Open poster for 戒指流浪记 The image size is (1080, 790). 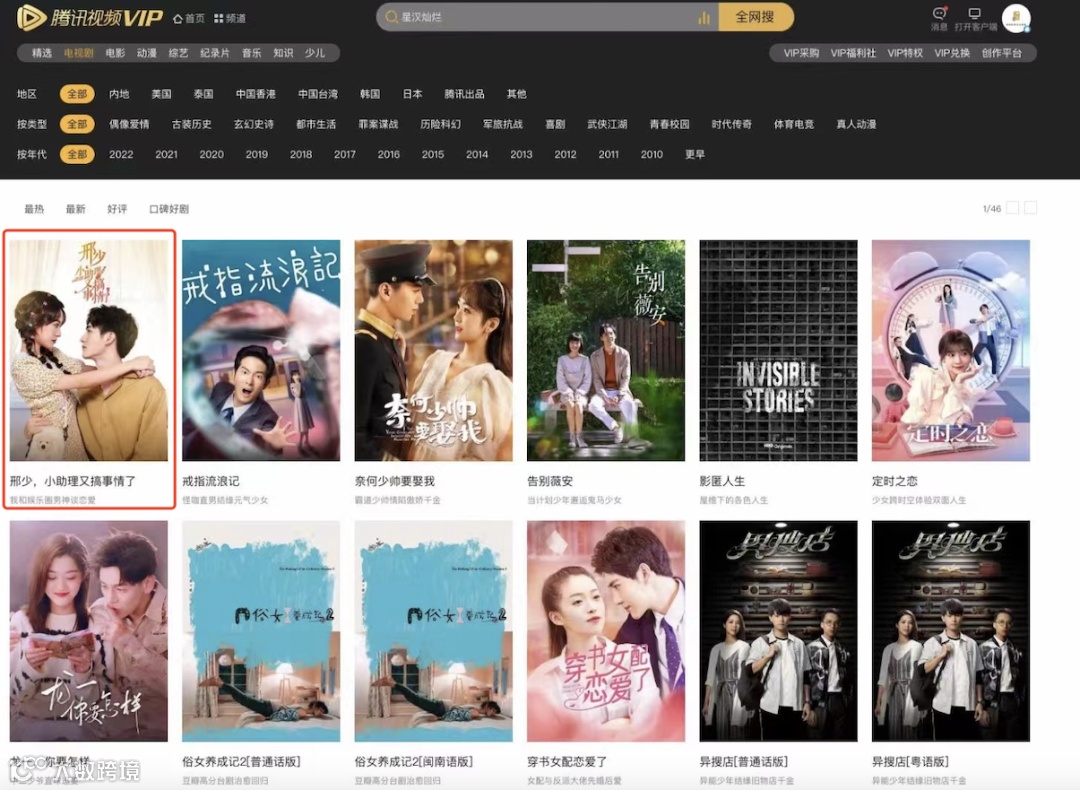pyautogui.click(x=261, y=351)
